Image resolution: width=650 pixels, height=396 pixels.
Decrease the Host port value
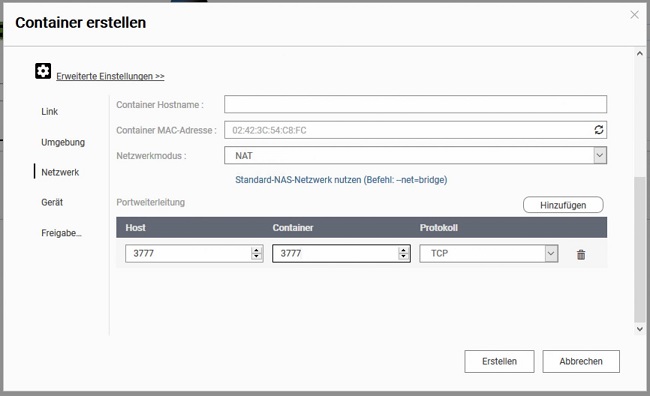point(257,257)
